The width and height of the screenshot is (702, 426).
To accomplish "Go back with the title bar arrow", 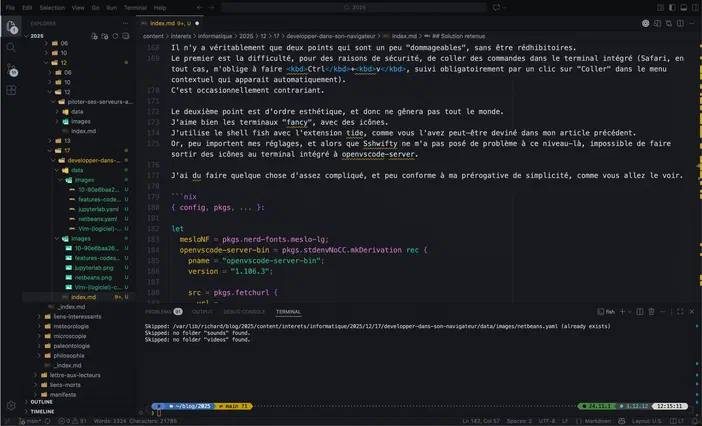I will 200,7.
